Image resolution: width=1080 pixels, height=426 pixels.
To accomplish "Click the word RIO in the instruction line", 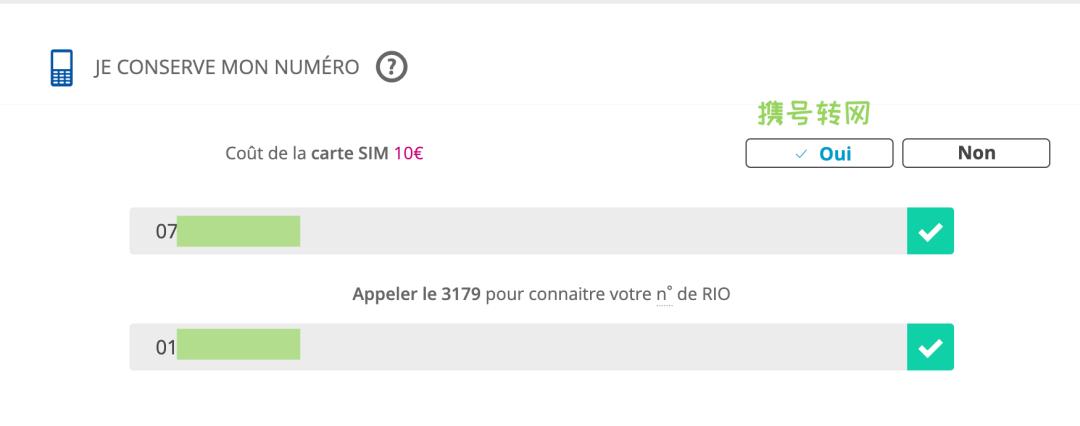I will point(716,296).
